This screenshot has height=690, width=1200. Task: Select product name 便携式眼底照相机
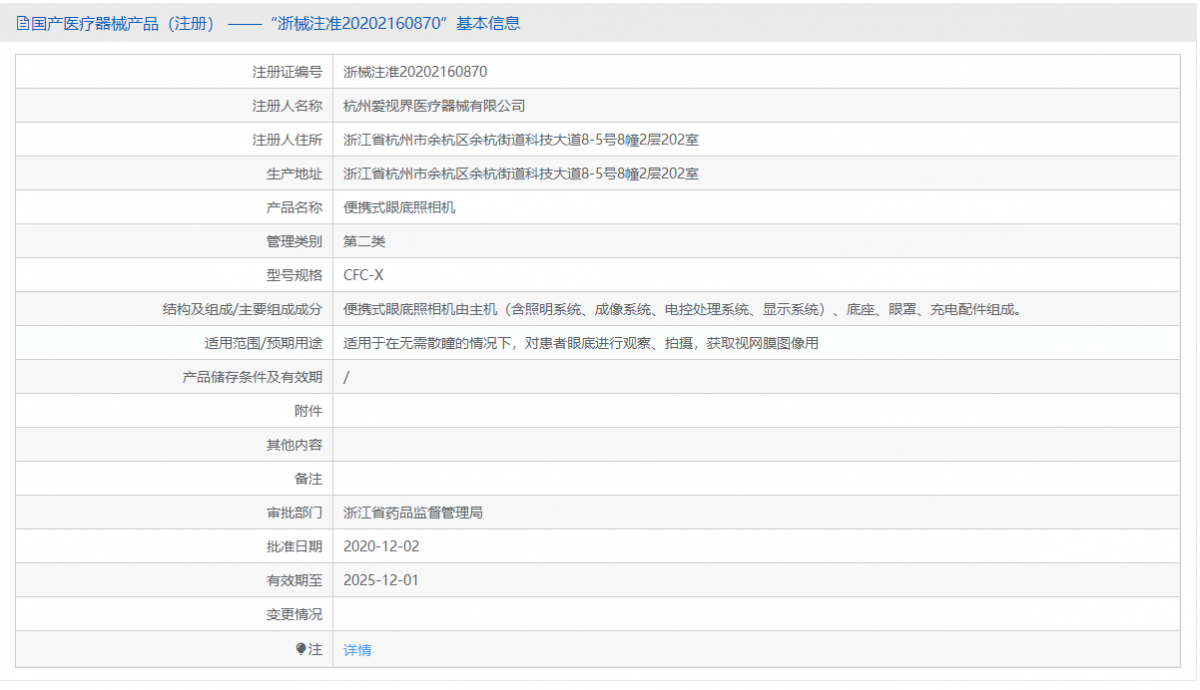click(x=399, y=208)
